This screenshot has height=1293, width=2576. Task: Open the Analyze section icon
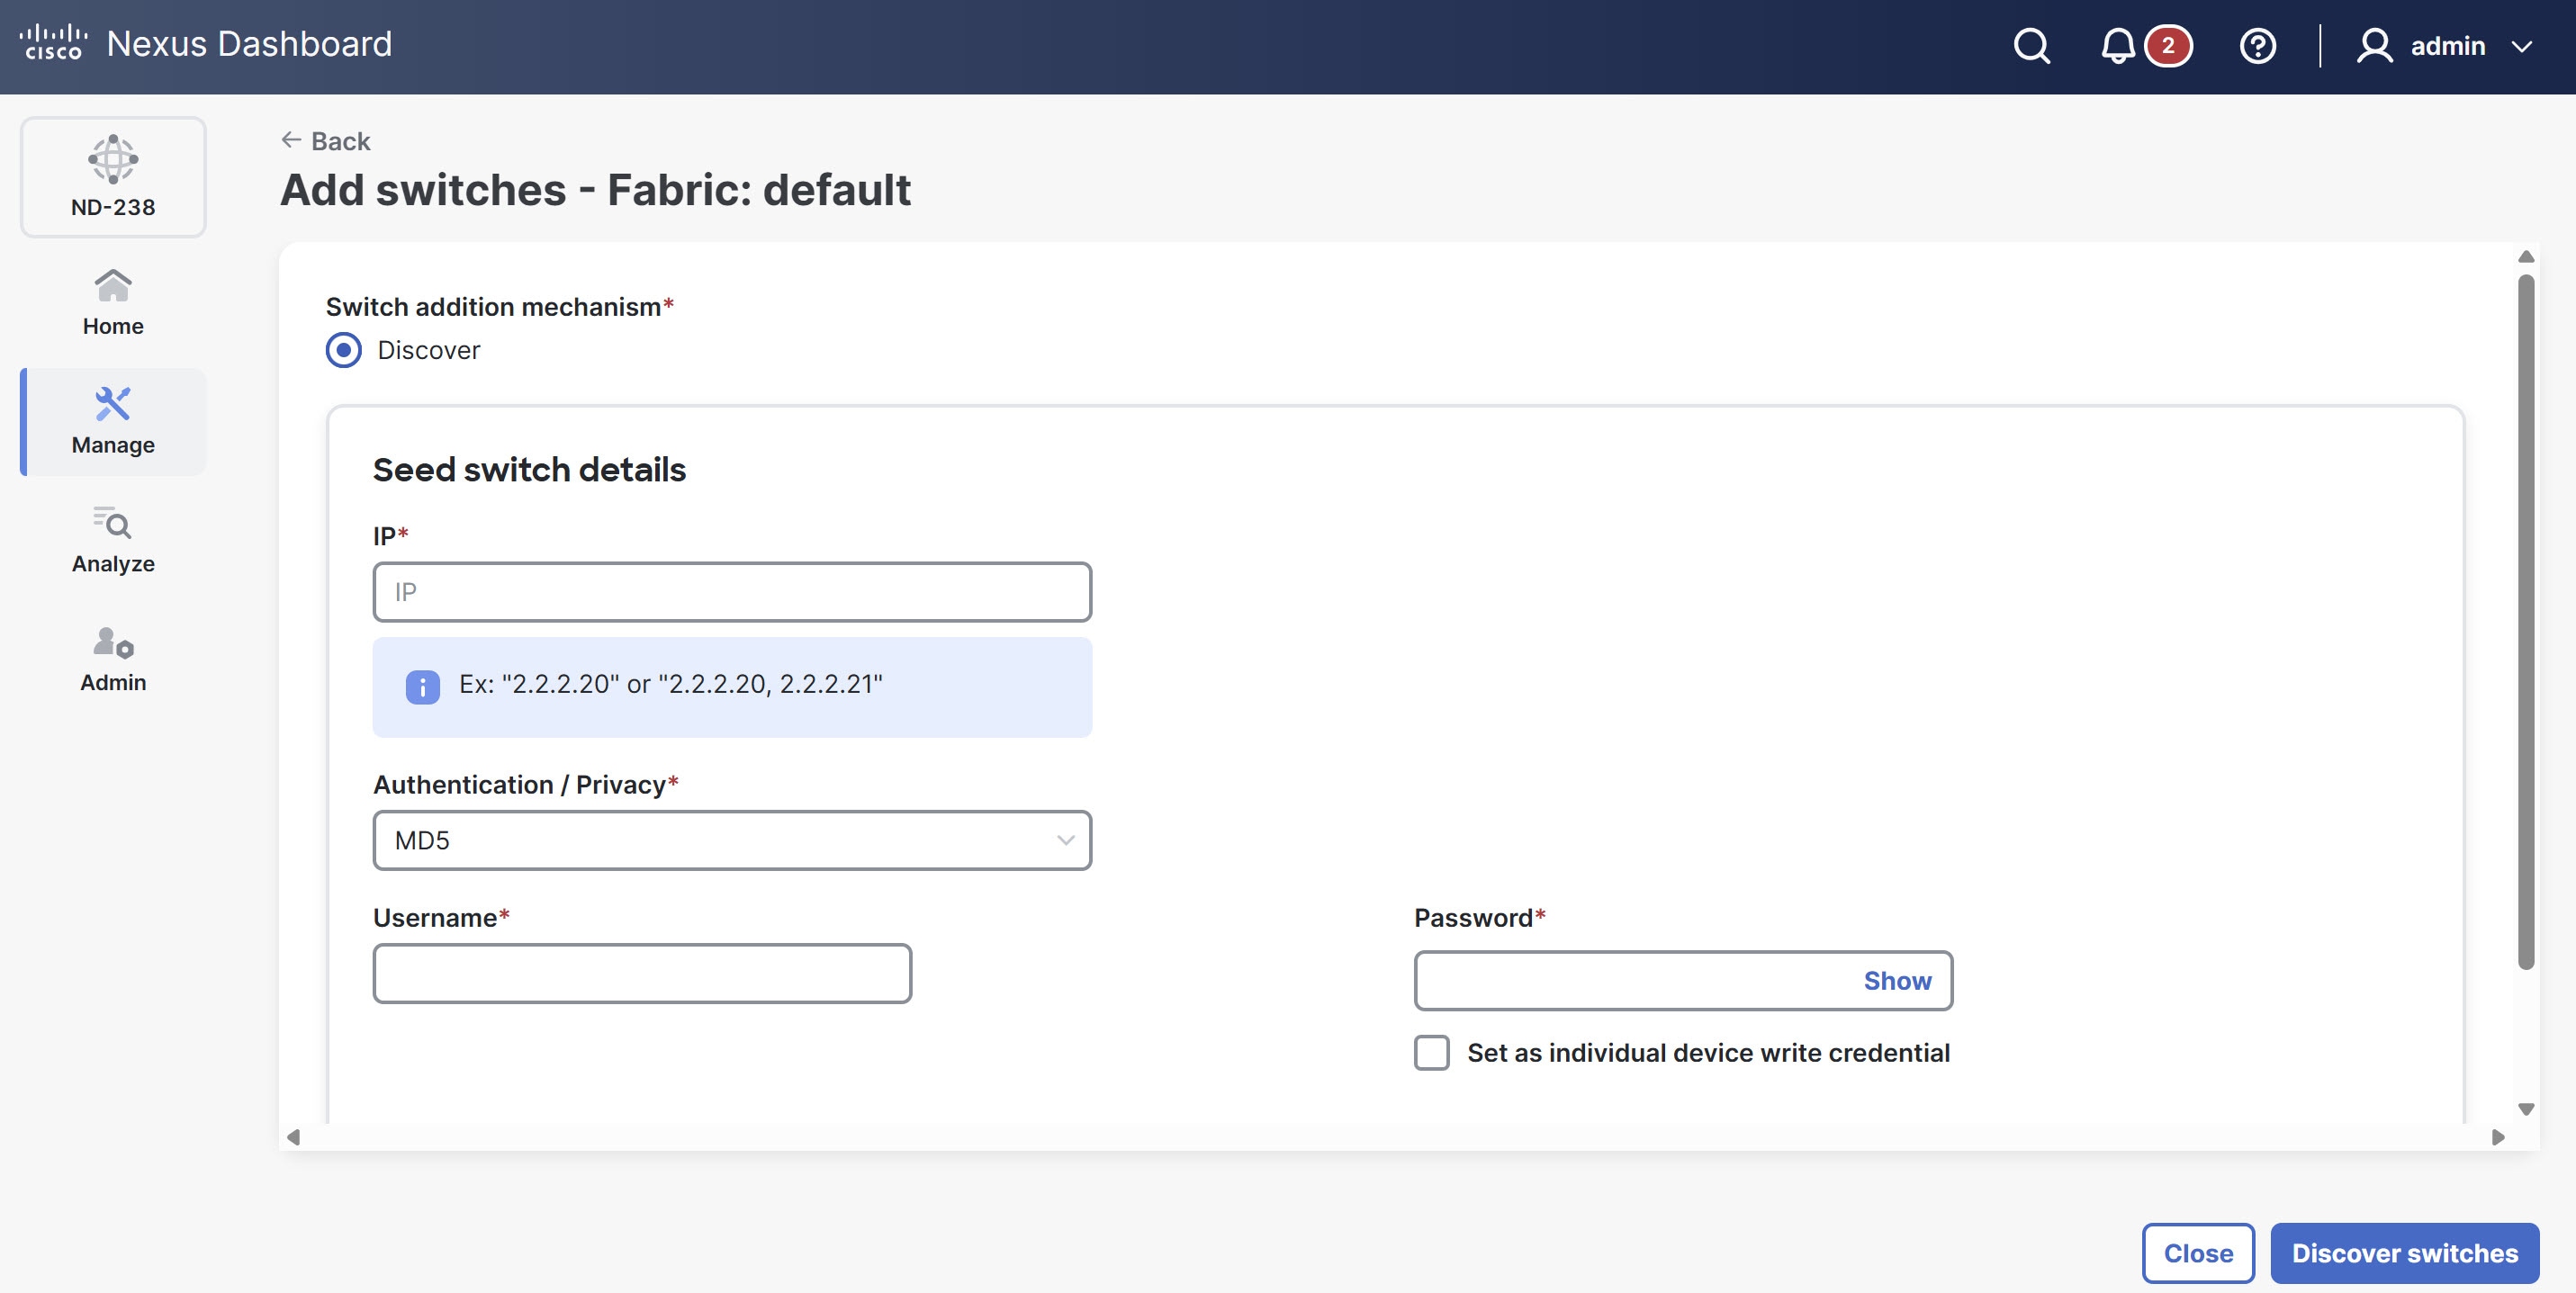coord(113,540)
